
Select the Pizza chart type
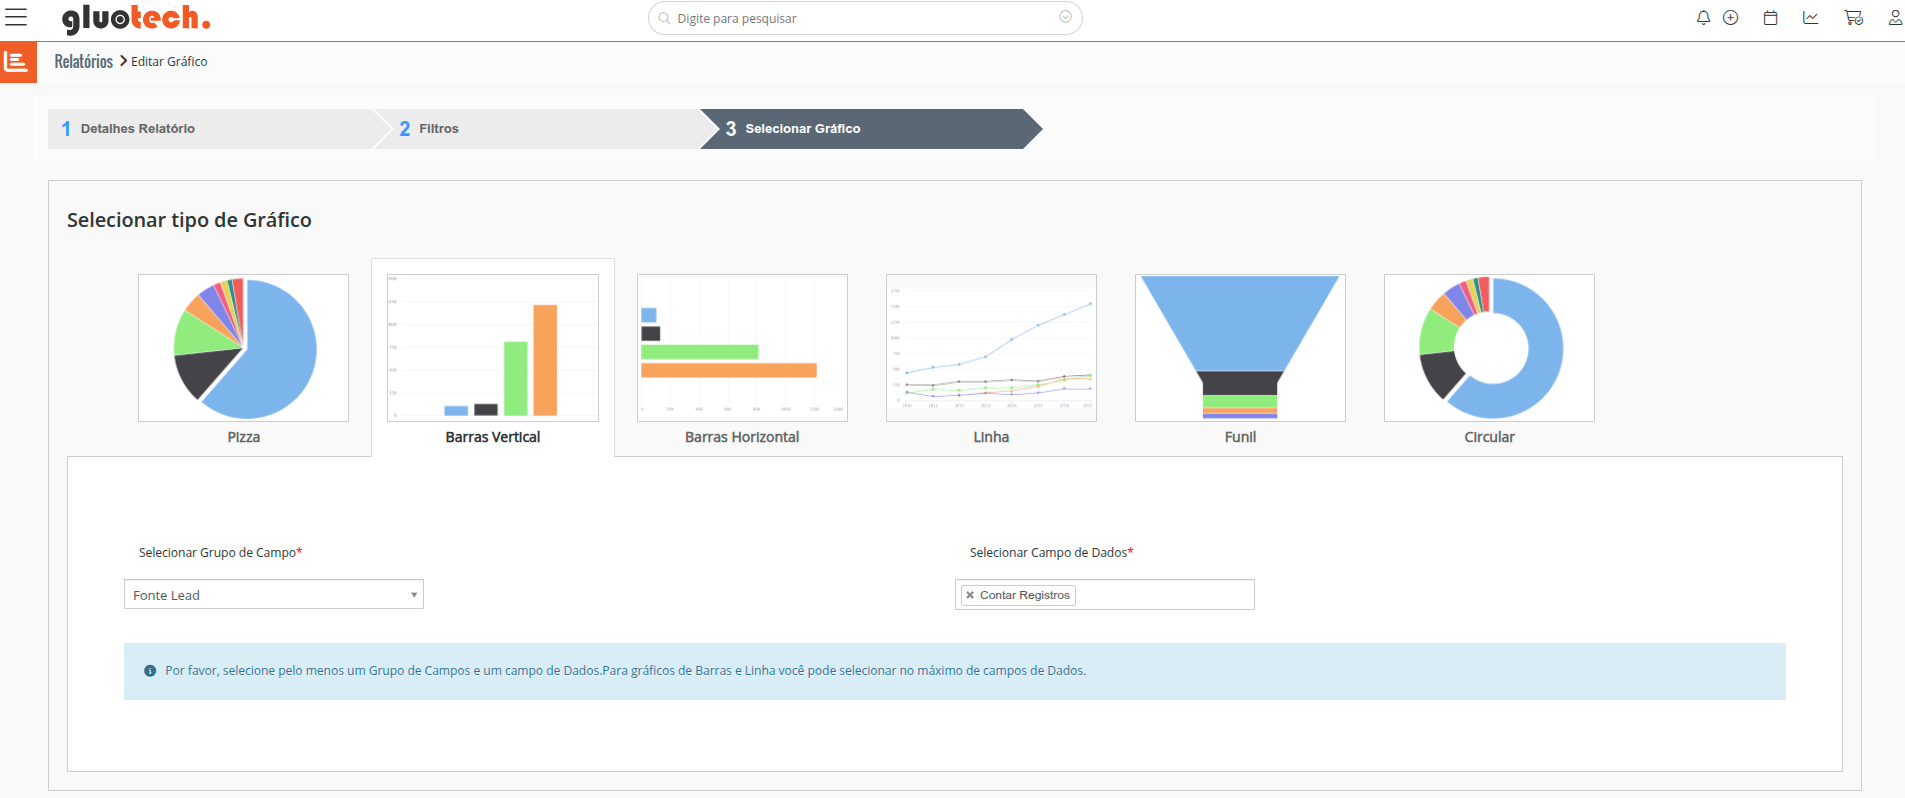[x=243, y=348]
